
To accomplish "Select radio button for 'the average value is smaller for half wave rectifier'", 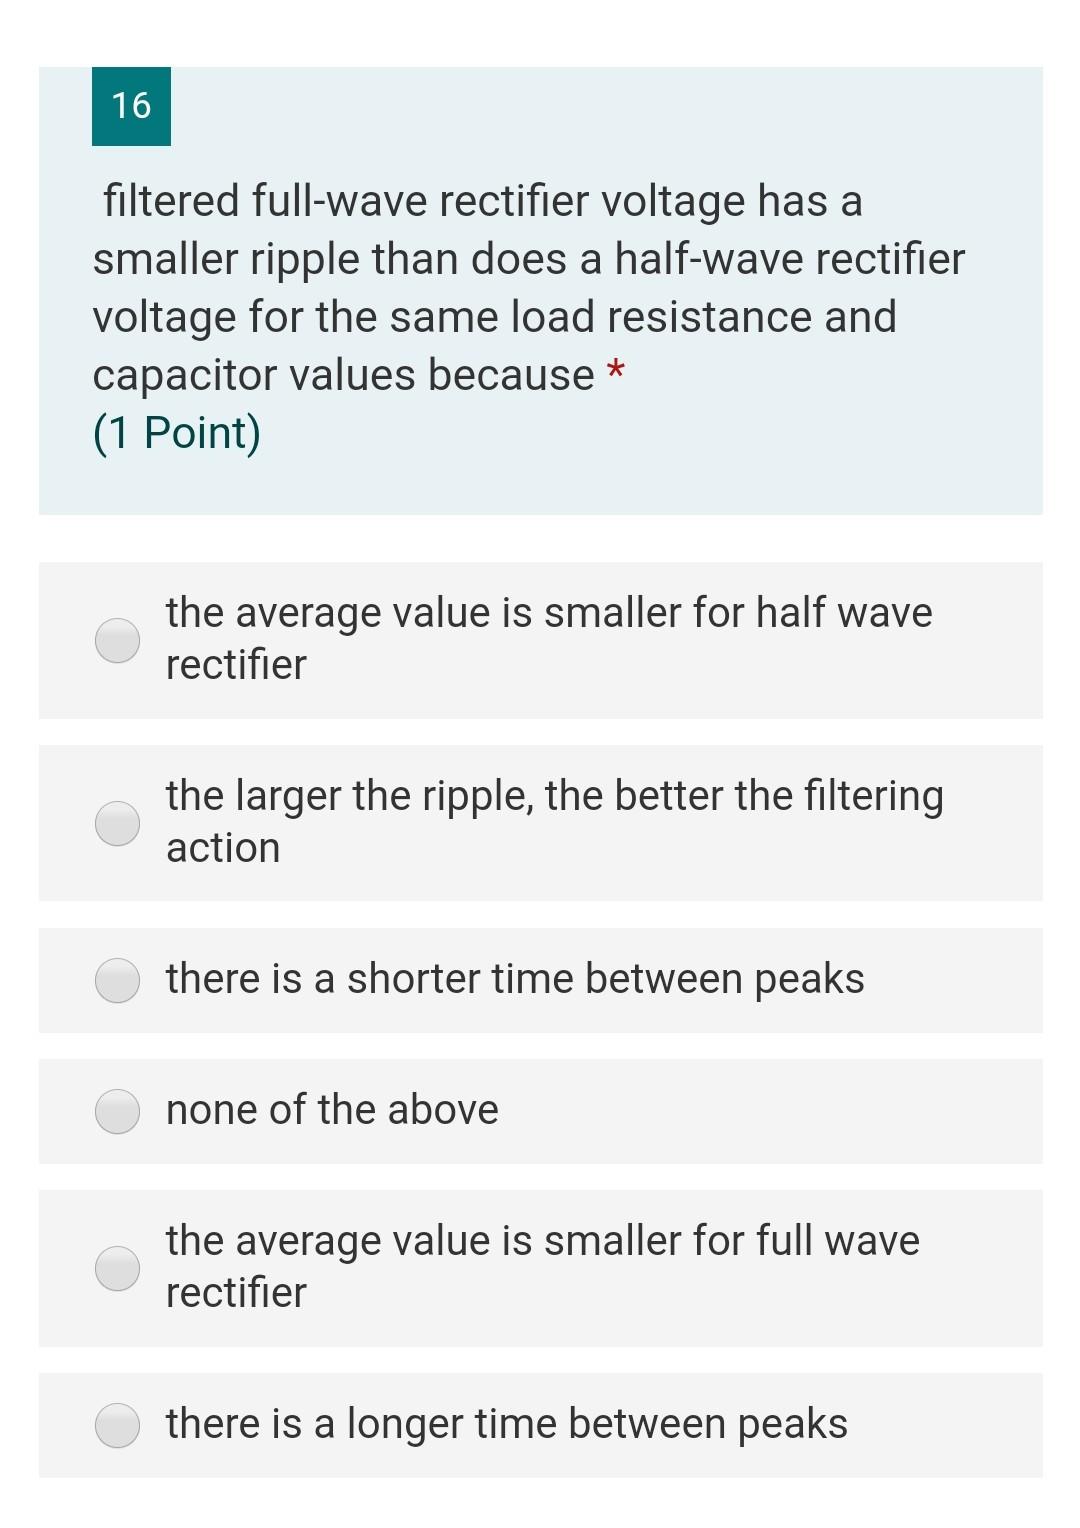I will pos(119,637).
